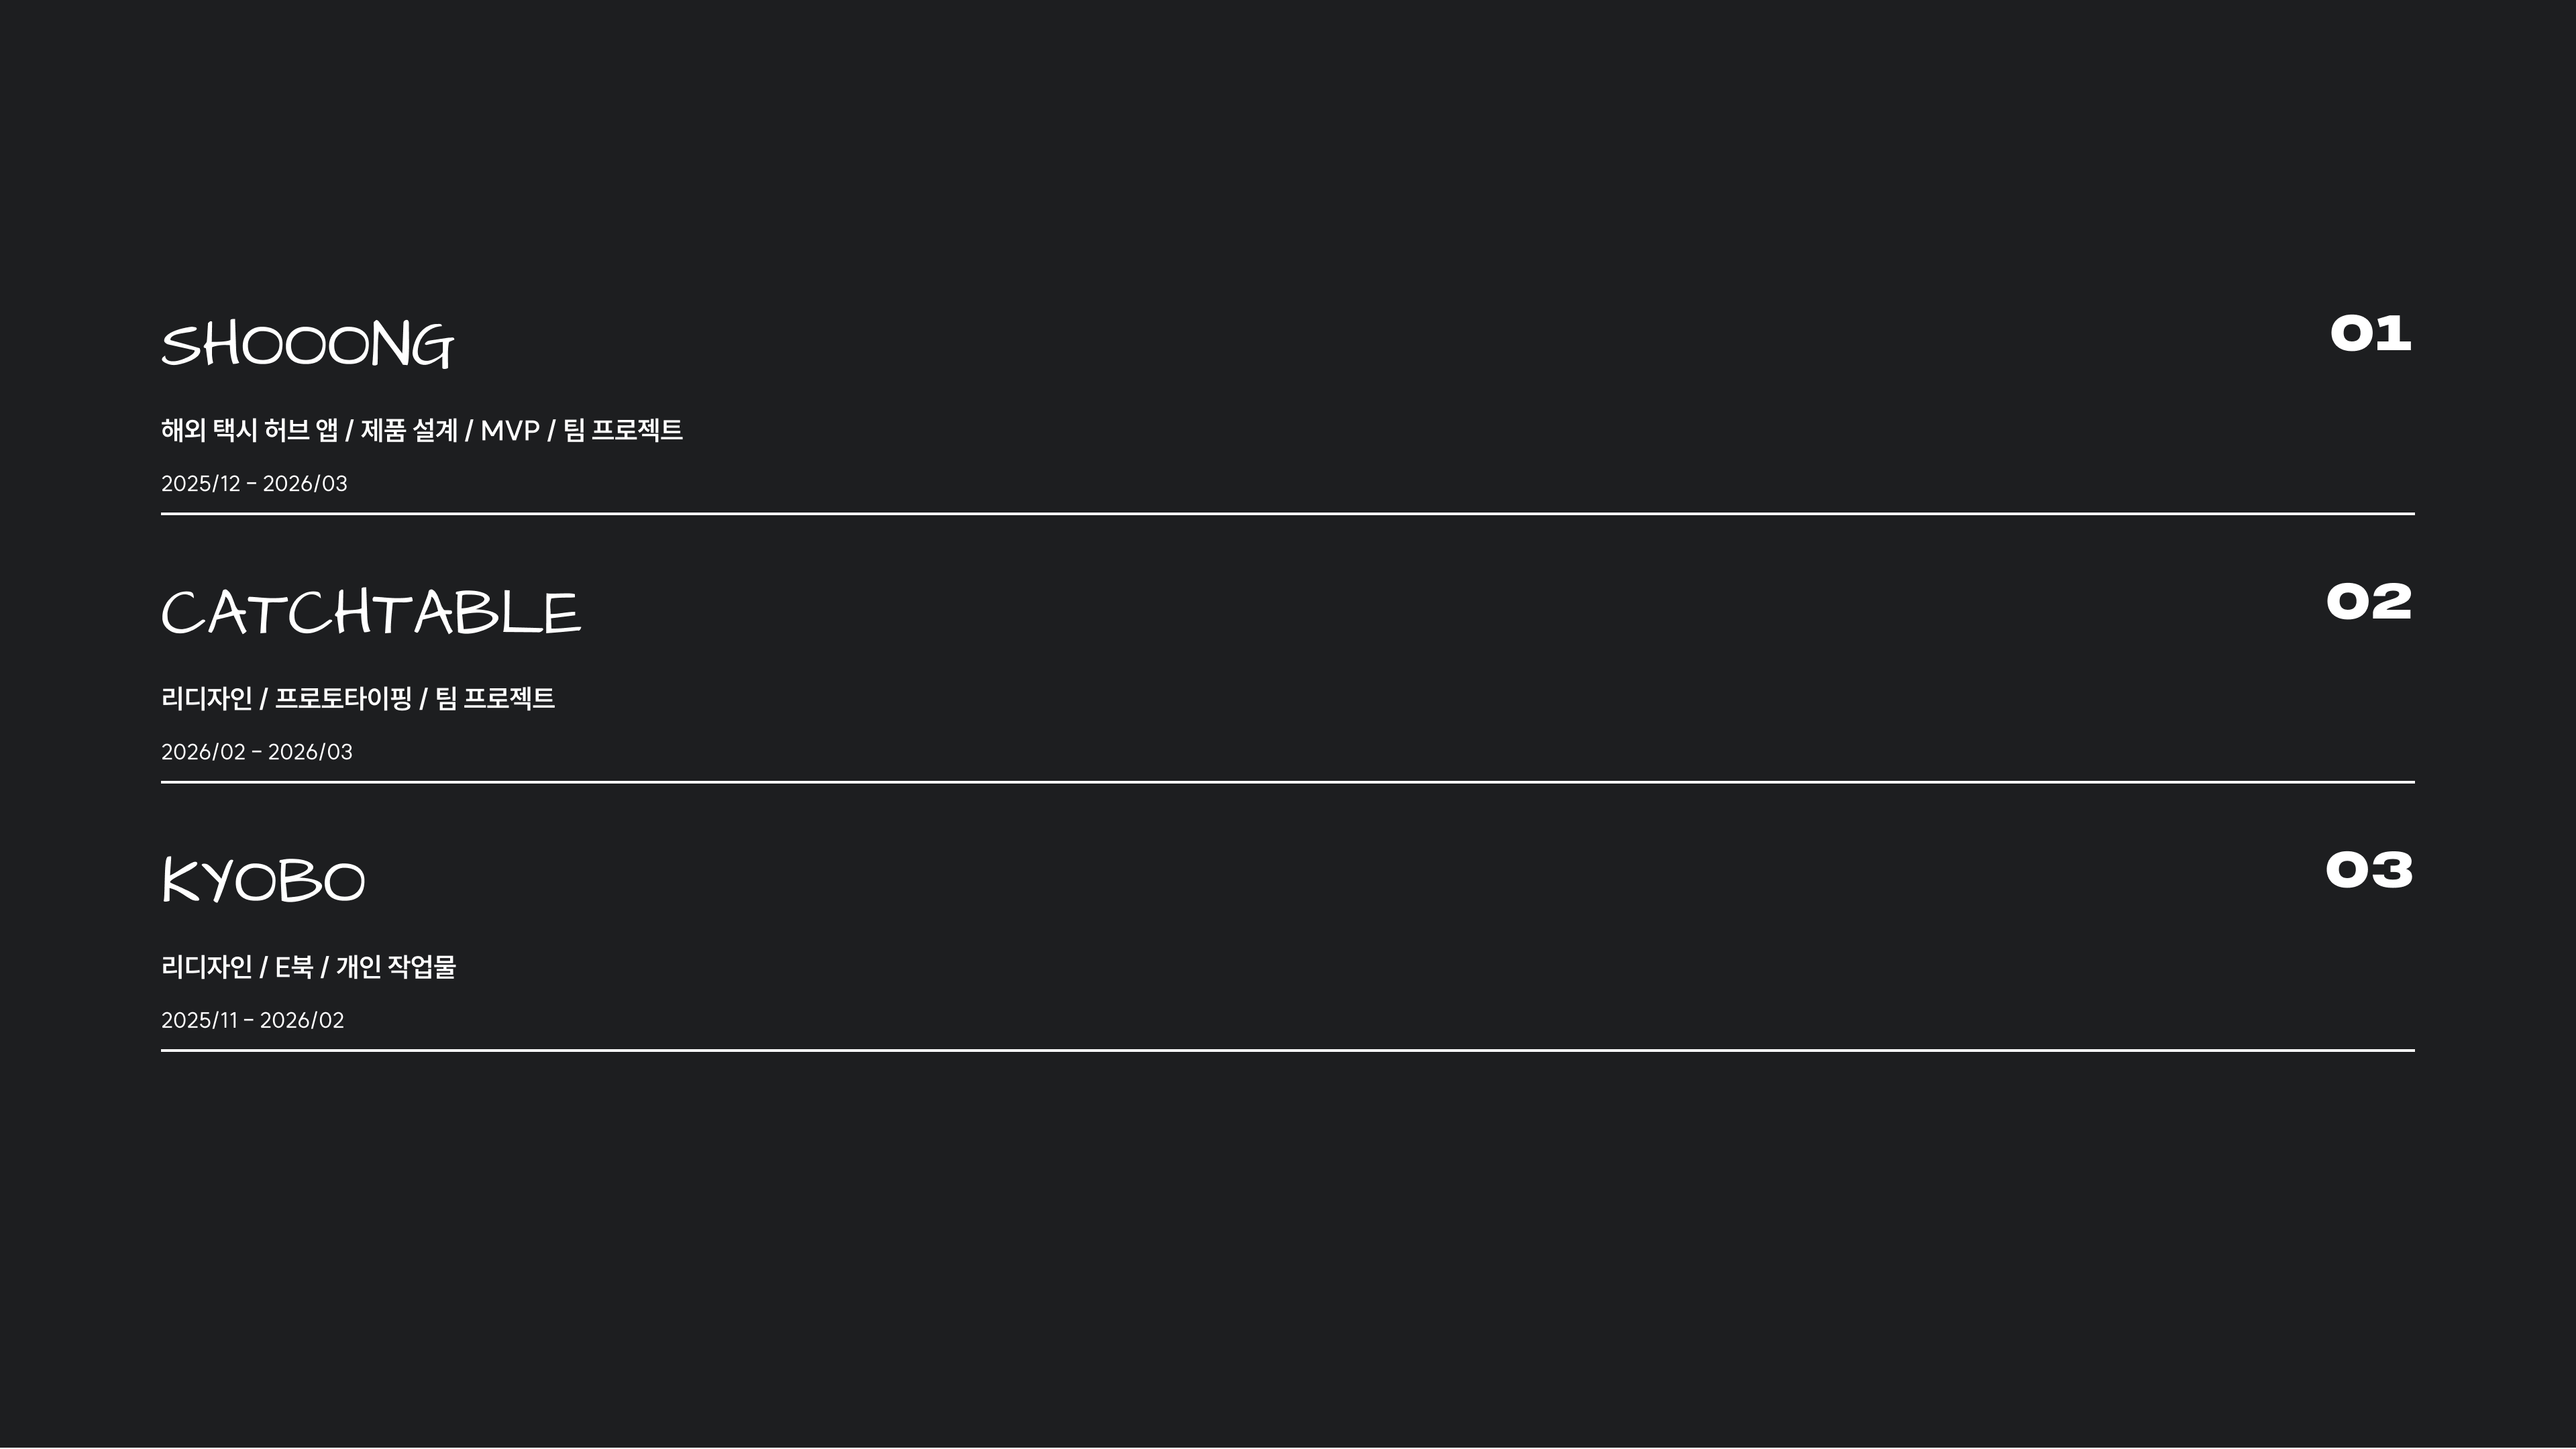Image resolution: width=2576 pixels, height=1449 pixels.
Task: Select the date range 2026/02 – 2026/03
Action: 257,752
